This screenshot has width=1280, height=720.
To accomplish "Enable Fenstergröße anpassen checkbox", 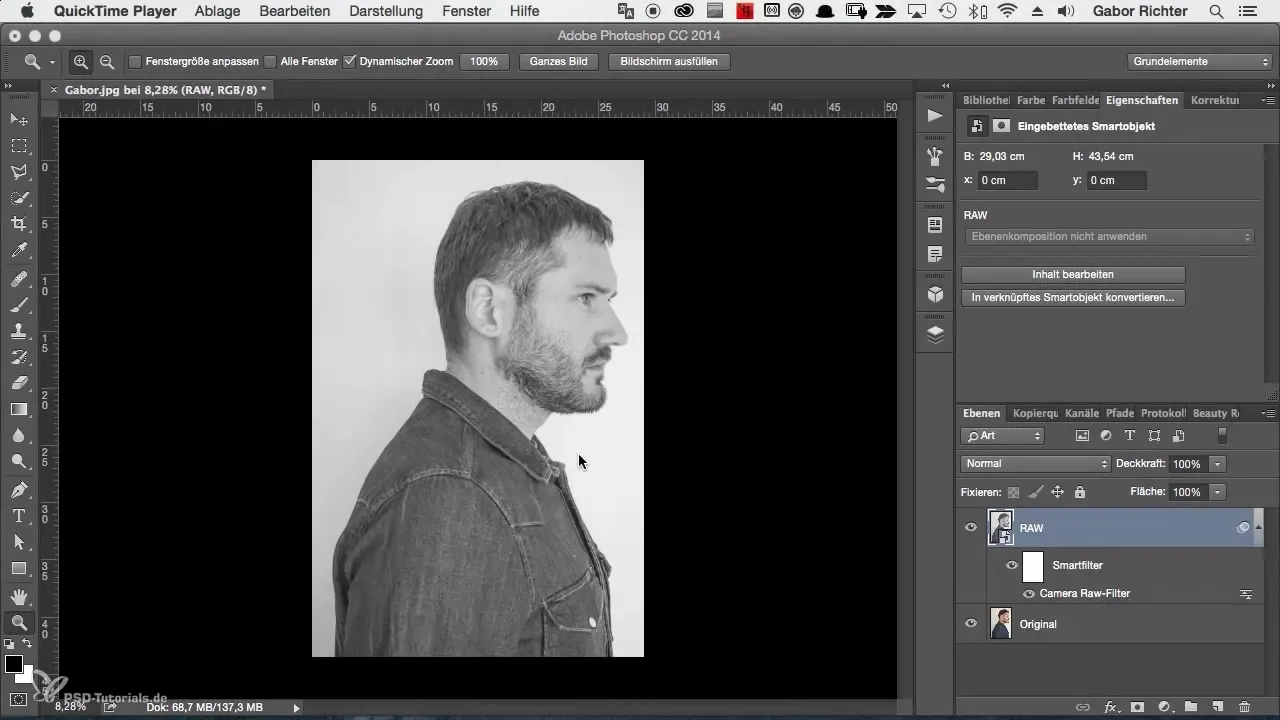I will point(135,62).
